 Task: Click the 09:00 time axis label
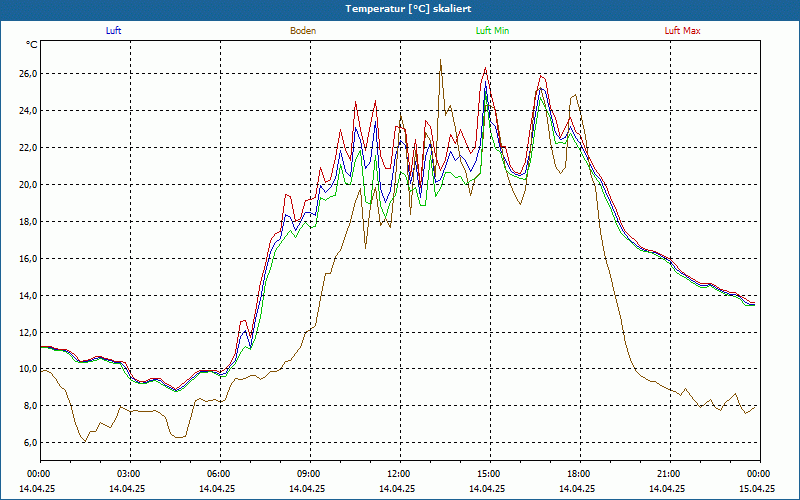tap(310, 474)
